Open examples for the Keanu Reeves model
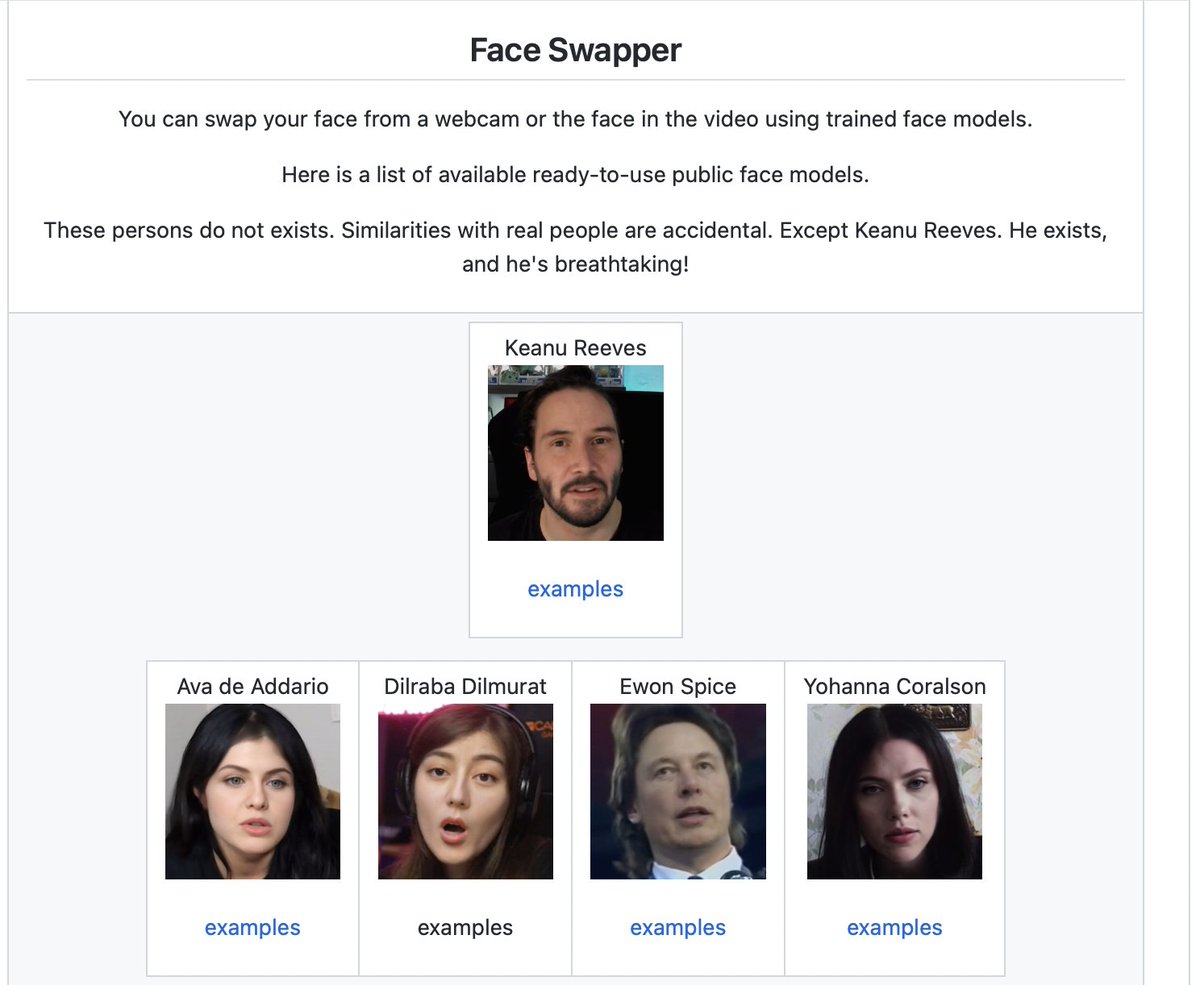This screenshot has height=985, width=1200. coord(575,589)
